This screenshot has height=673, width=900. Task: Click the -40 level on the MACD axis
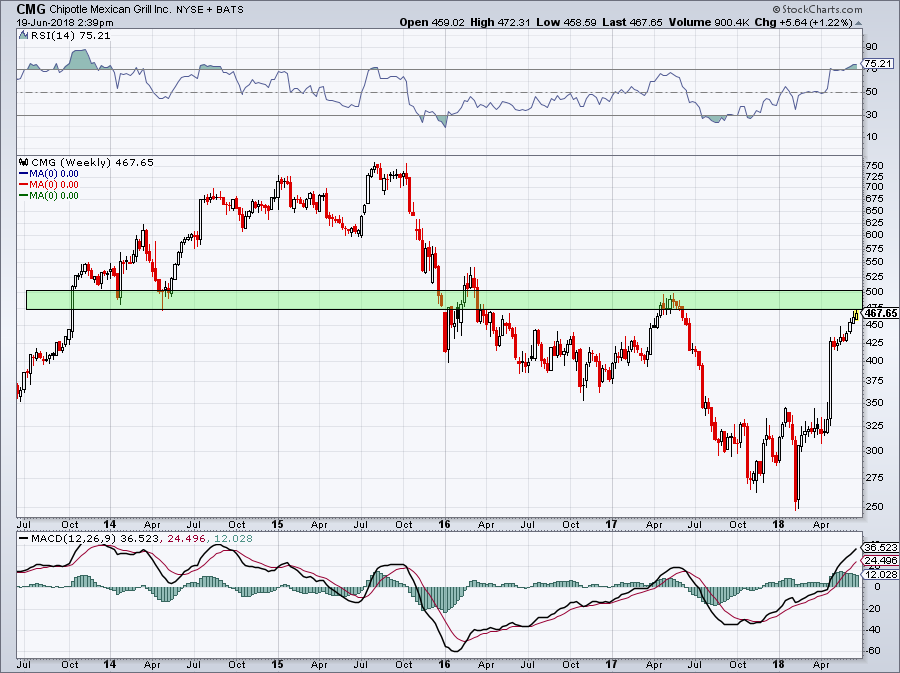[x=873, y=629]
